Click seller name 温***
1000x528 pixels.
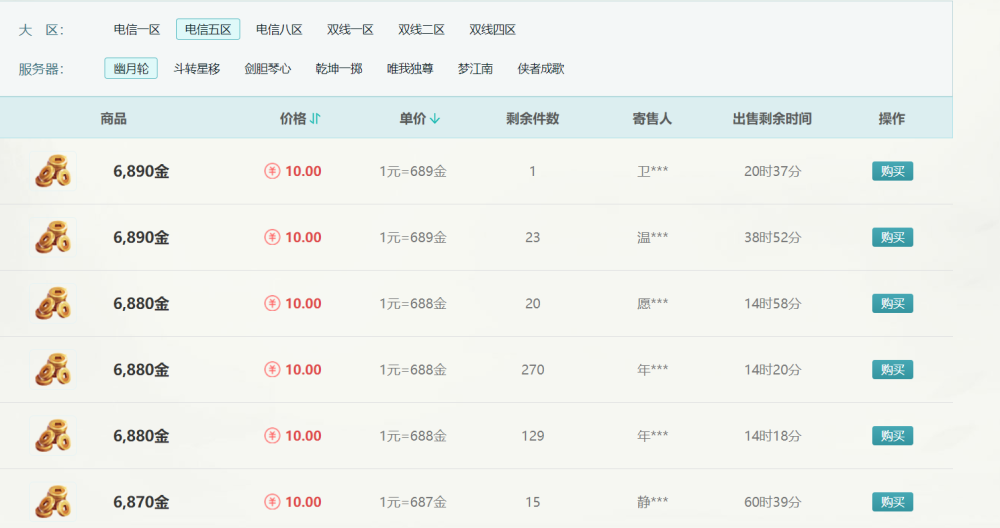652,237
